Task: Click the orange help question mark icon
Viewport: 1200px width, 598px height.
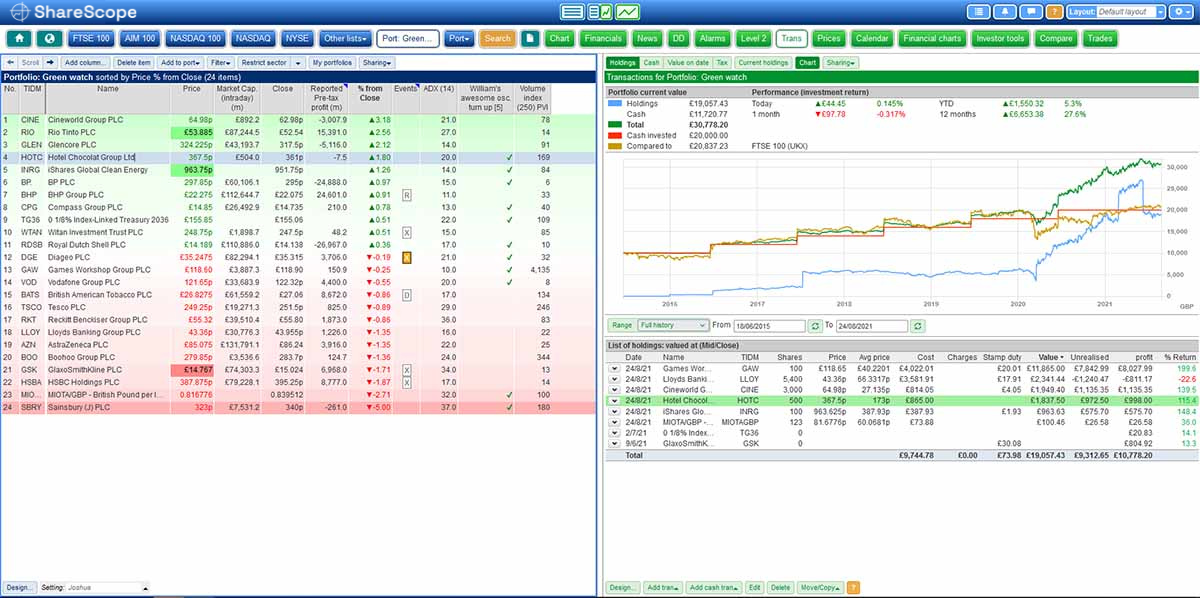Action: (1052, 12)
